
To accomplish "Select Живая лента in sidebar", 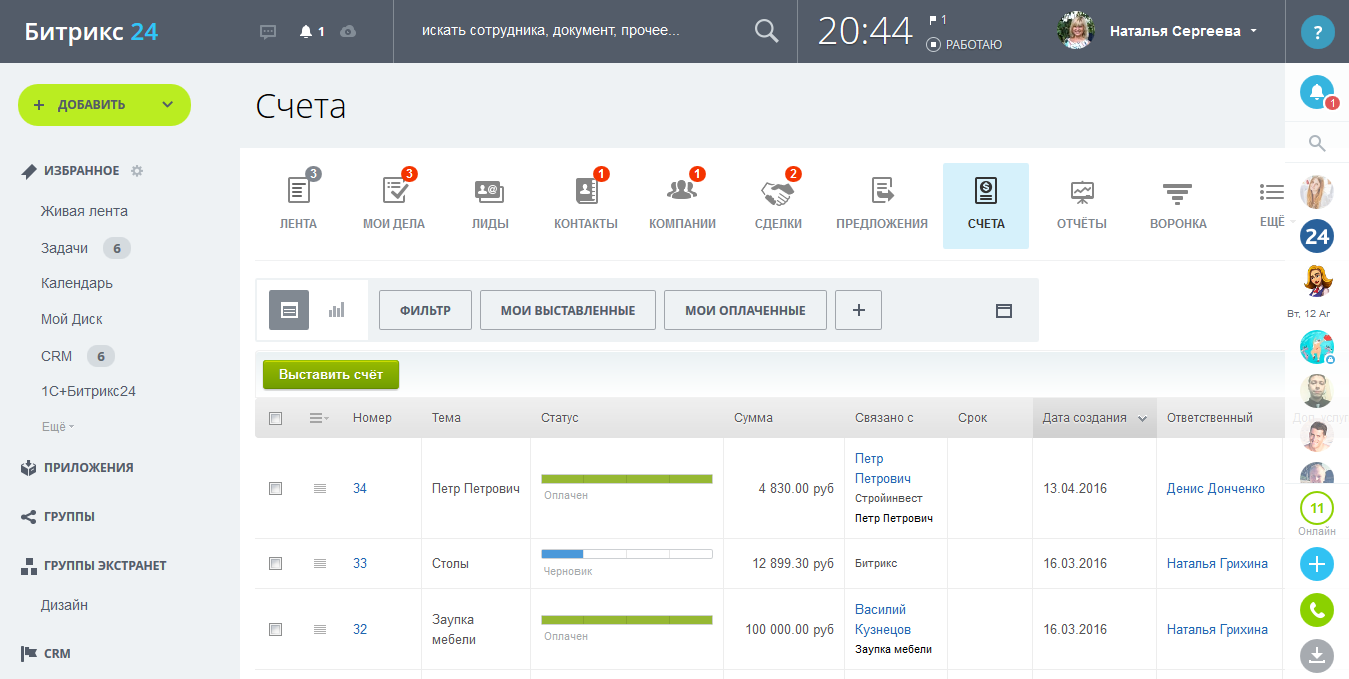I will pos(84,211).
